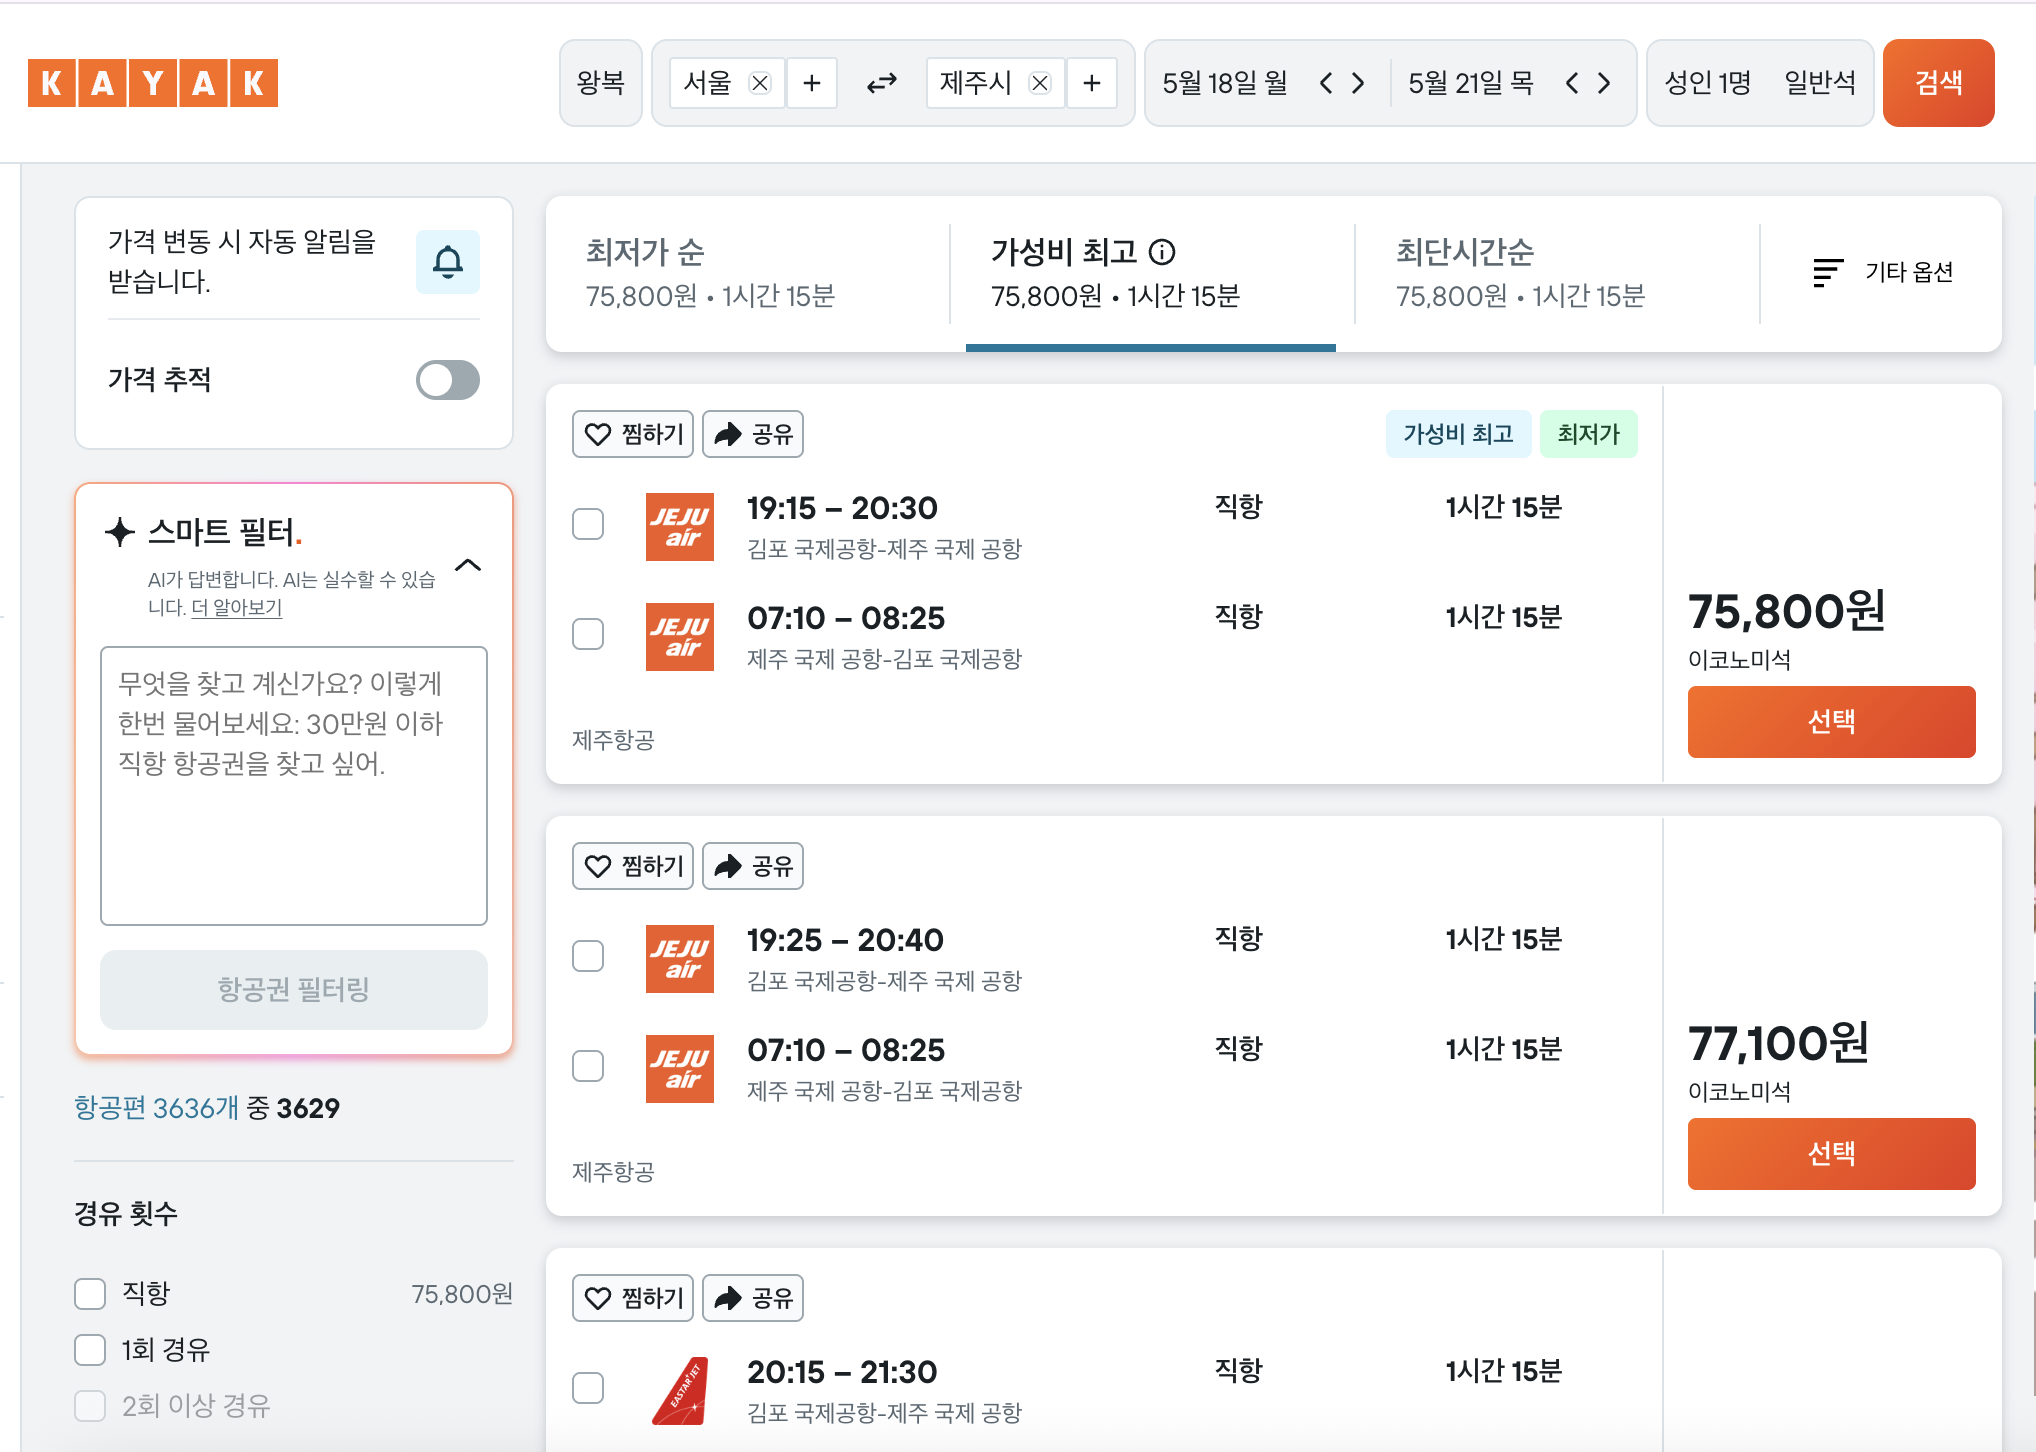Image resolution: width=2036 pixels, height=1452 pixels.
Task: Open 기타 옵션 sort menu
Action: 1882,272
